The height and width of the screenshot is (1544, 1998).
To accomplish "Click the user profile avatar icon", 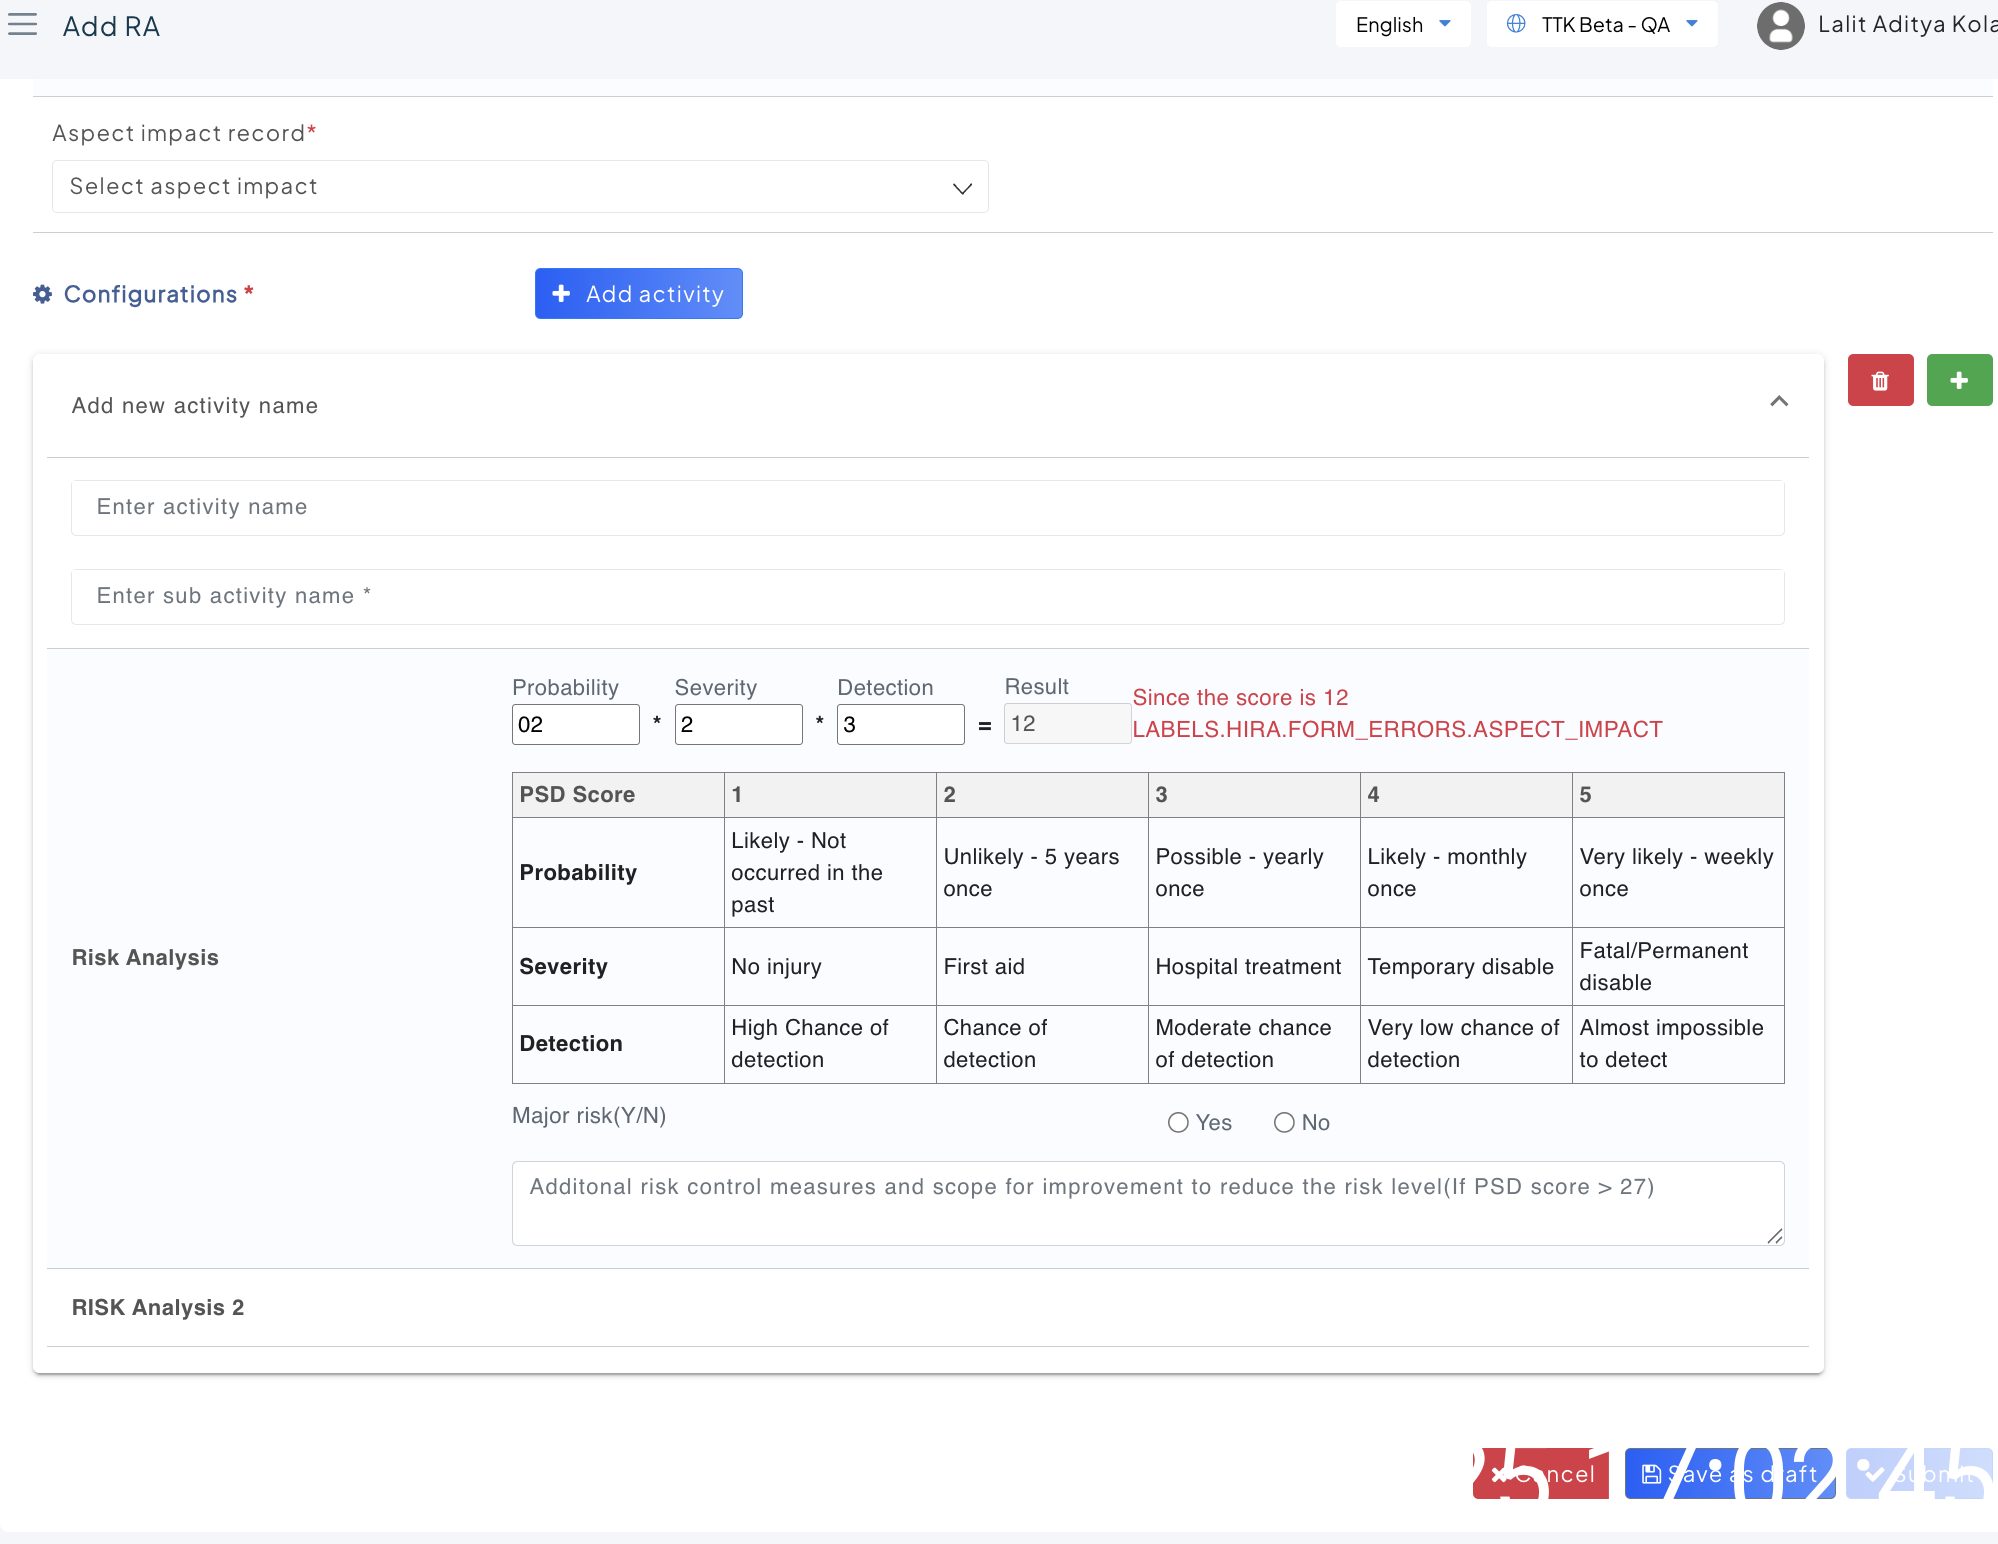I will 1779,26.
